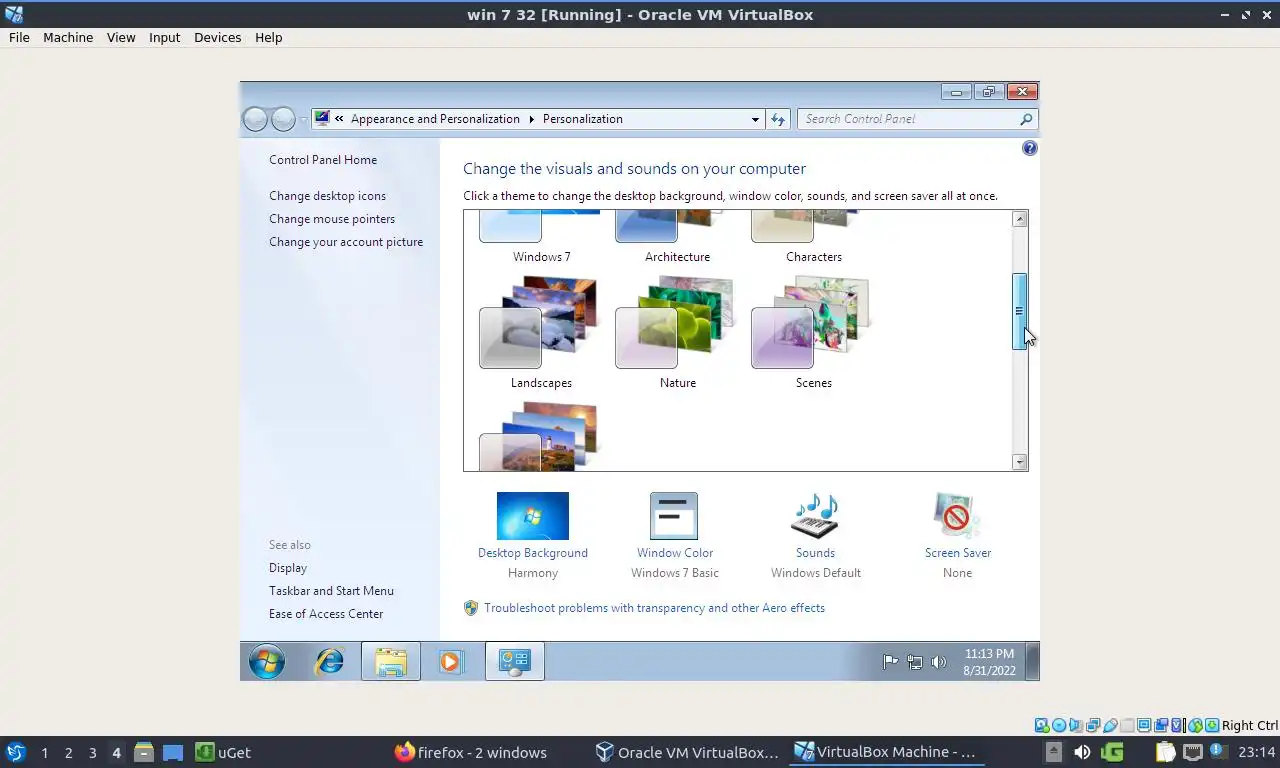Click the host volume speaker tray icon
The width and height of the screenshot is (1280, 768).
pyautogui.click(x=1082, y=752)
